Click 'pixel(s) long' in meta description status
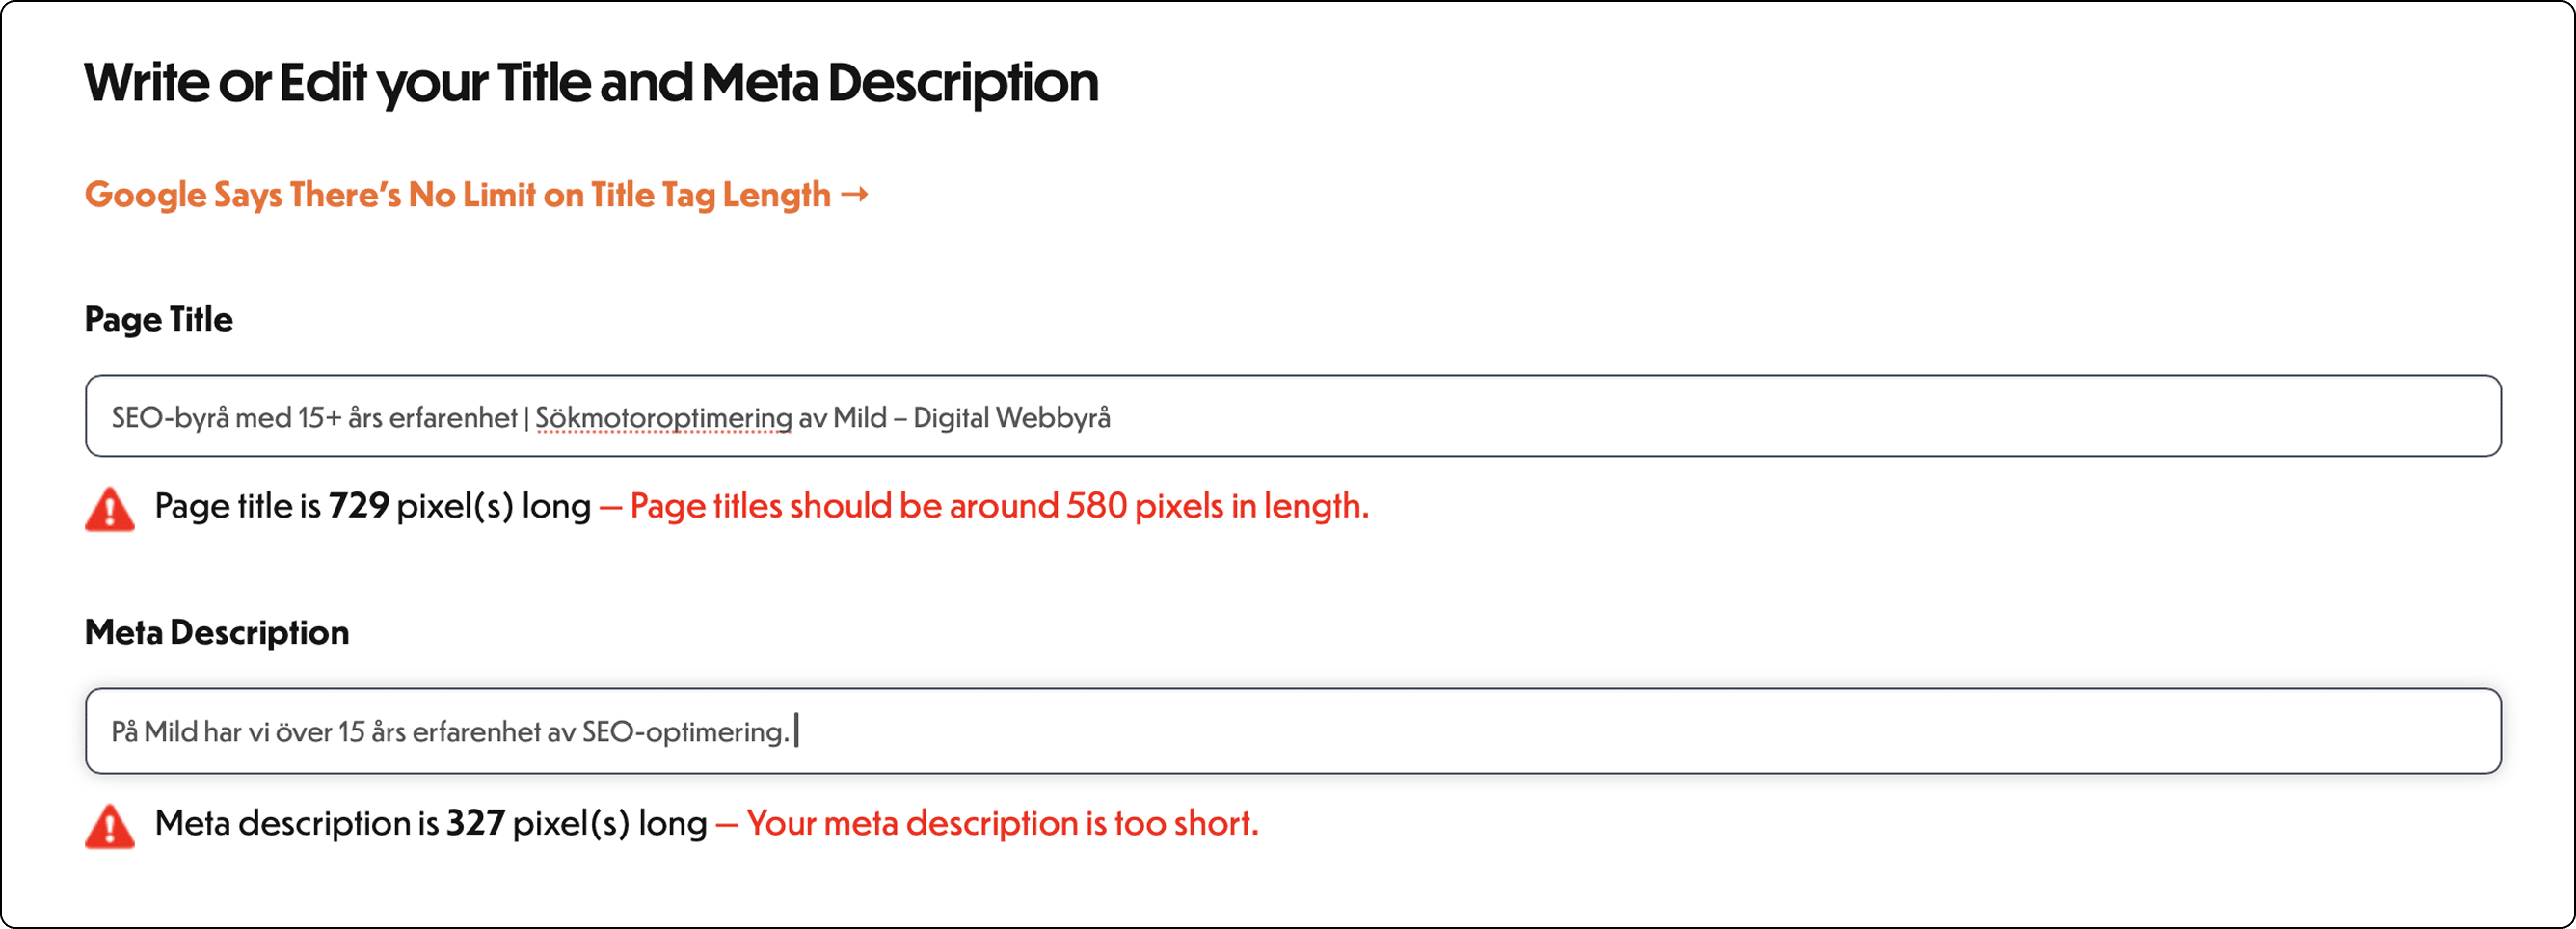Viewport: 2576px width, 929px height. click(x=609, y=823)
